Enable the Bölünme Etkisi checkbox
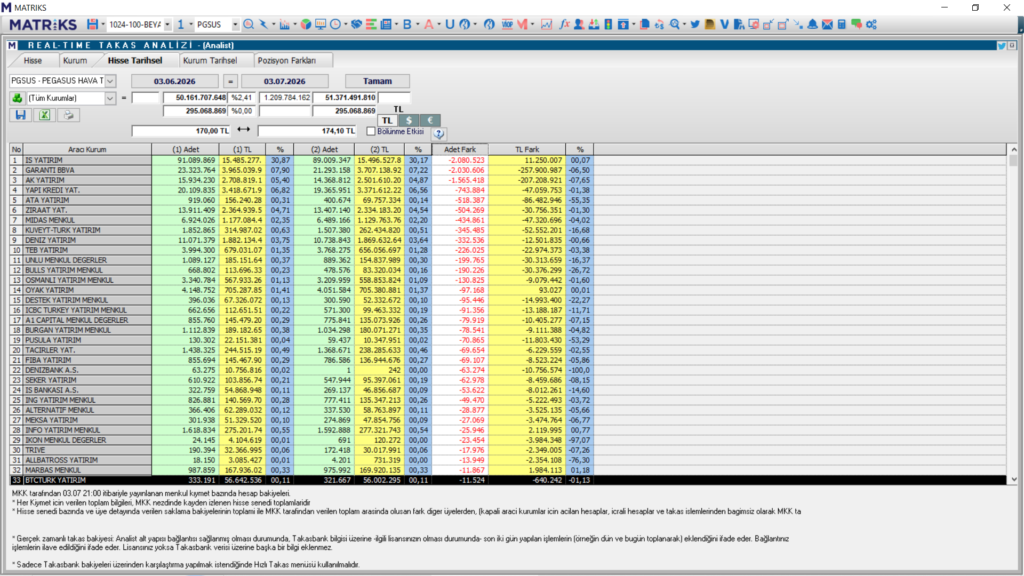 pyautogui.click(x=371, y=131)
